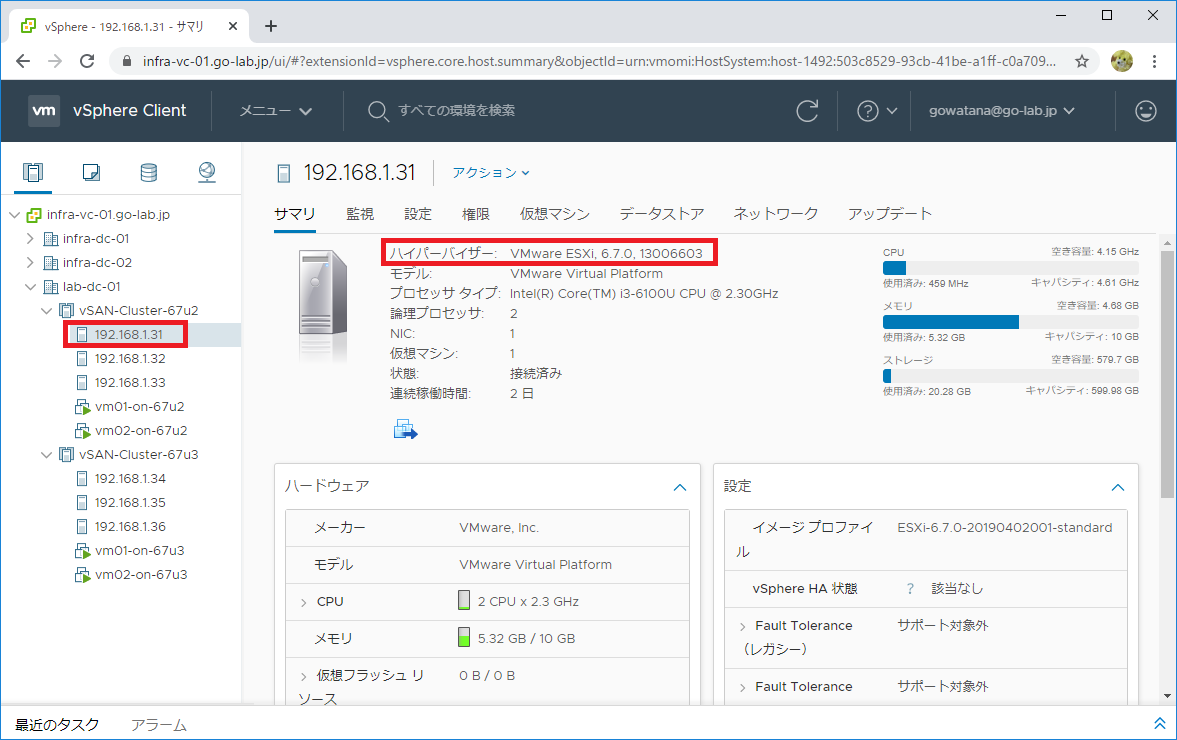
Task: Reload the browser page
Action: (87, 61)
